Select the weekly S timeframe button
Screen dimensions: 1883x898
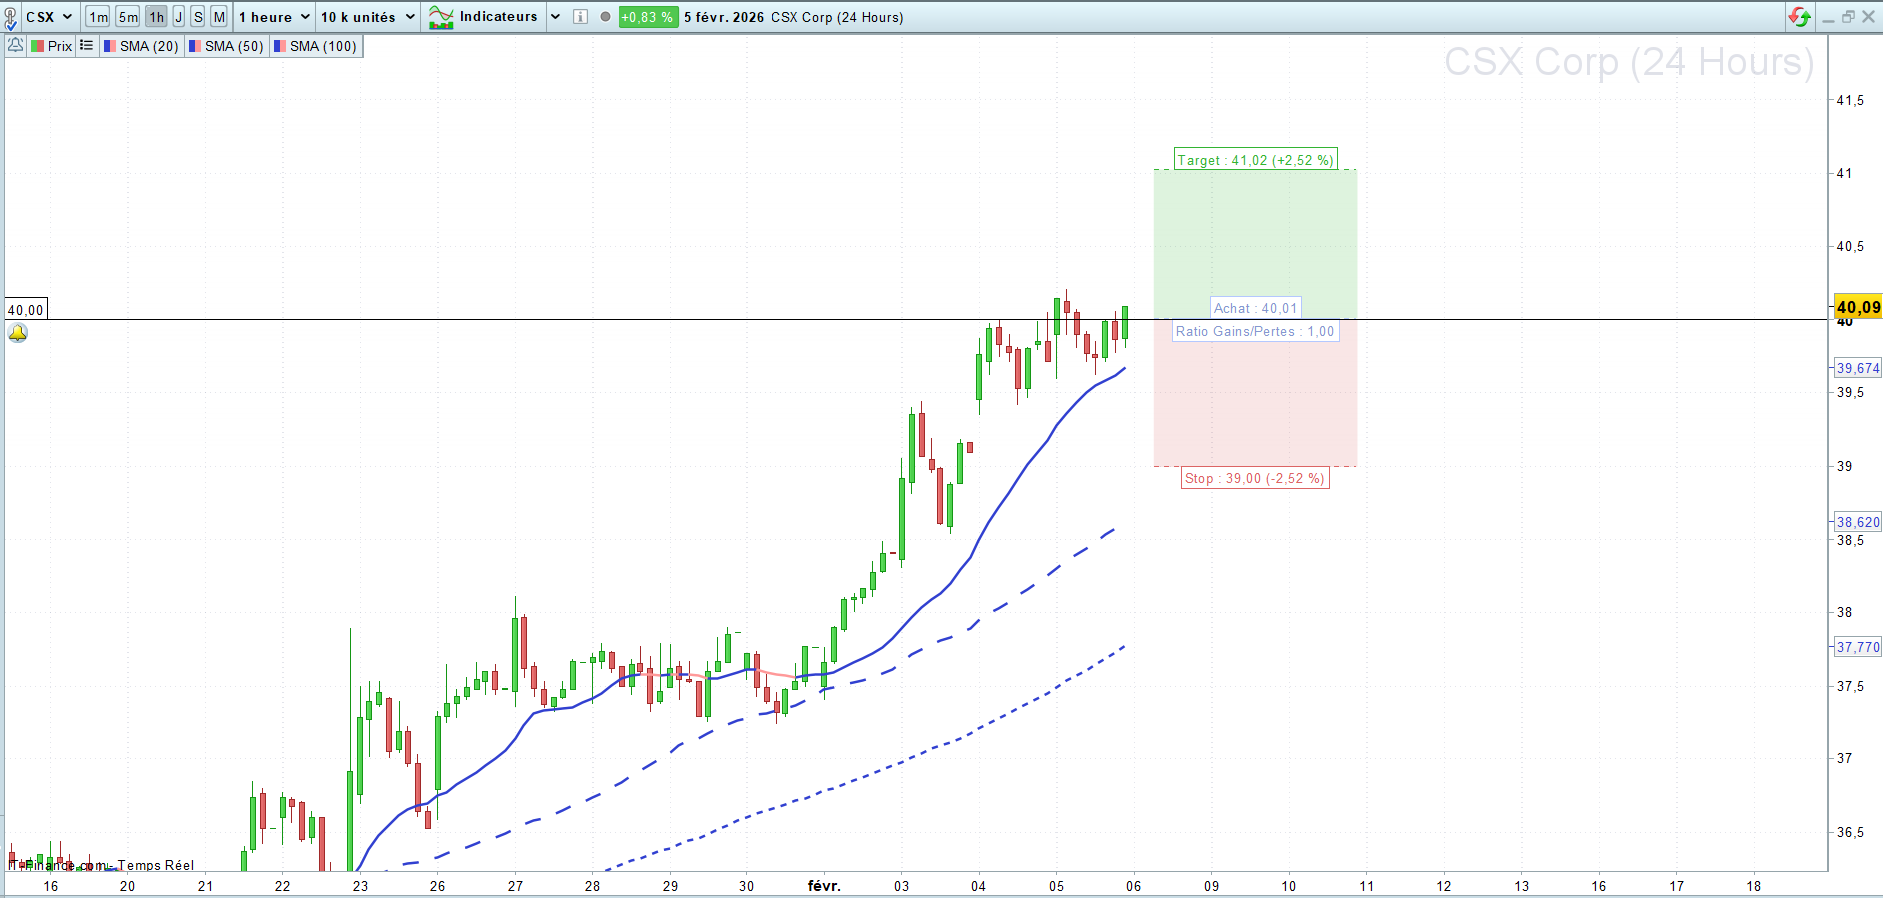pos(198,17)
